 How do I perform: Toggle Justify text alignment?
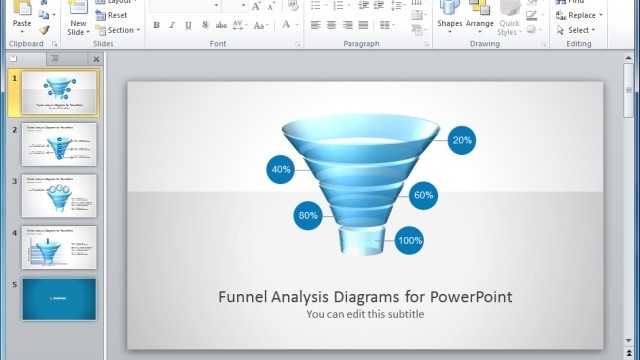click(363, 25)
